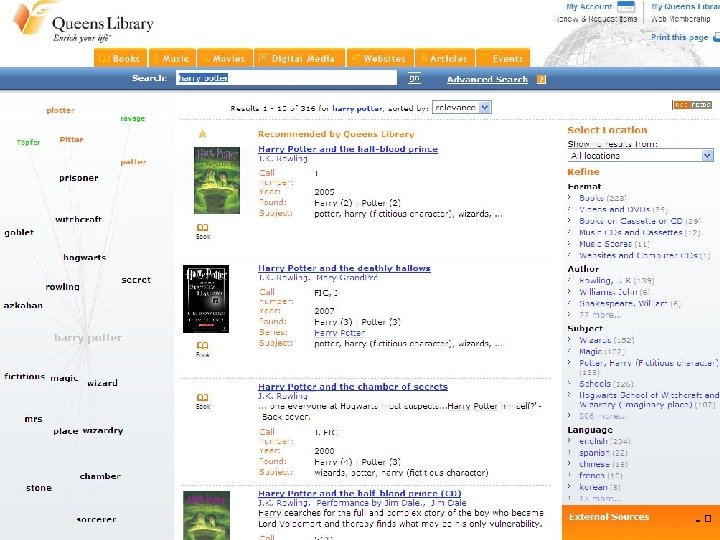Expand 77 more authors
The height and width of the screenshot is (540, 720).
(x=600, y=315)
